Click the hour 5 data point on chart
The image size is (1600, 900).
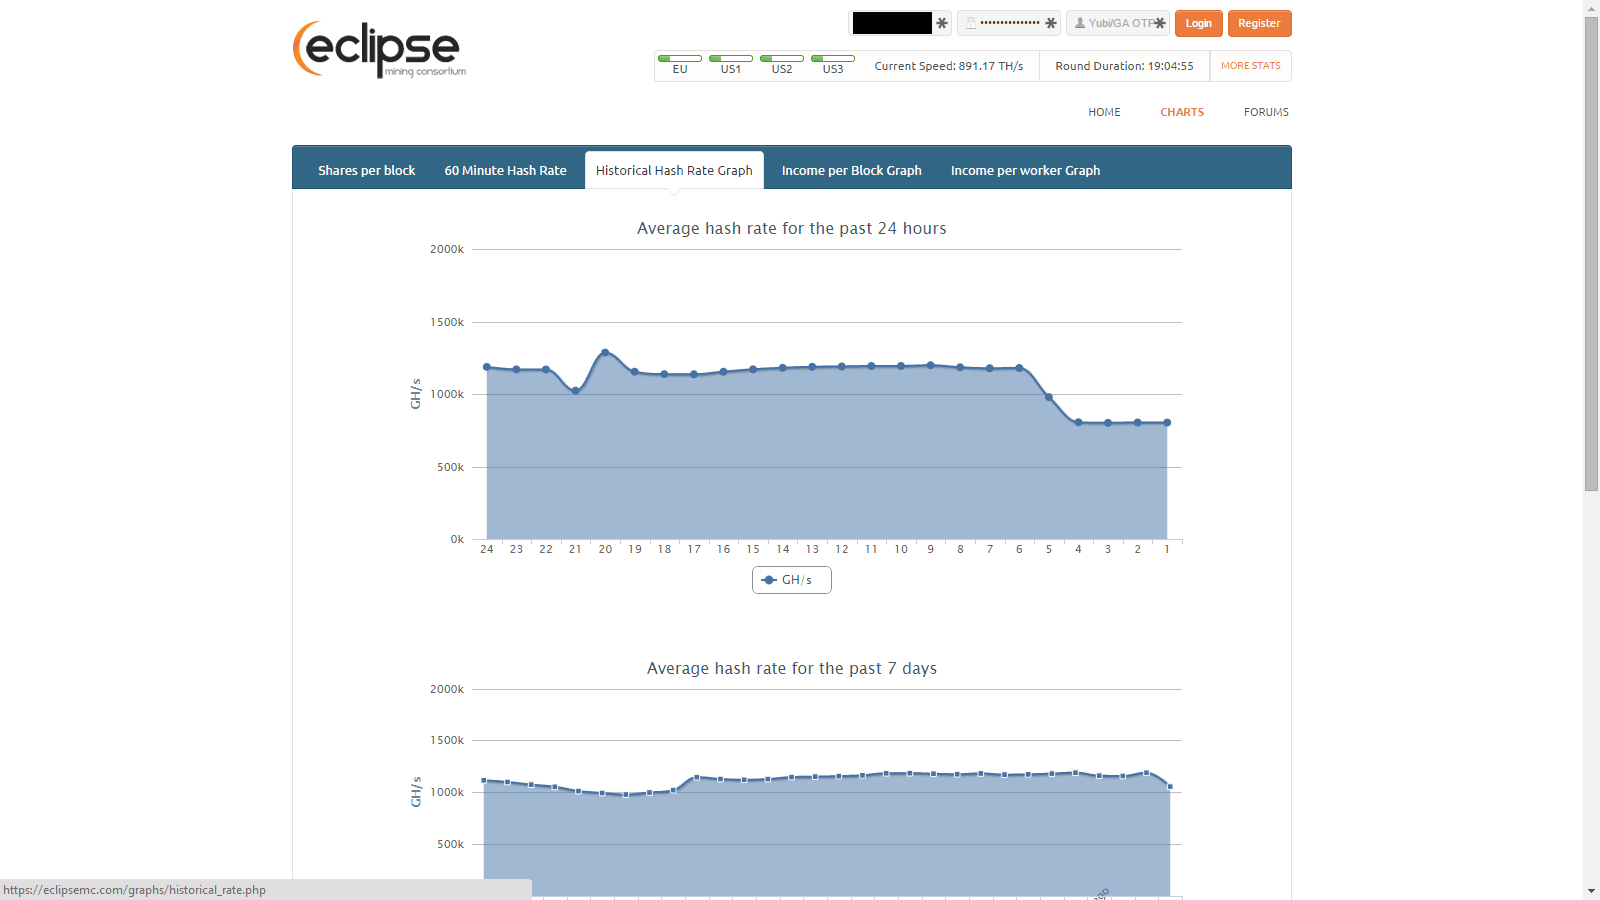1049,397
